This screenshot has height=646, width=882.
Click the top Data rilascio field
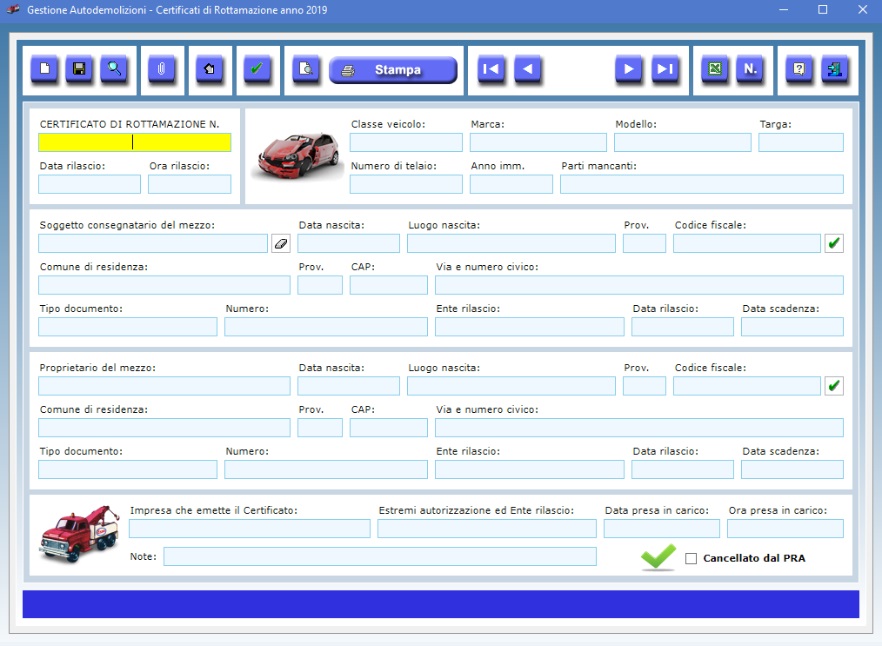point(89,184)
